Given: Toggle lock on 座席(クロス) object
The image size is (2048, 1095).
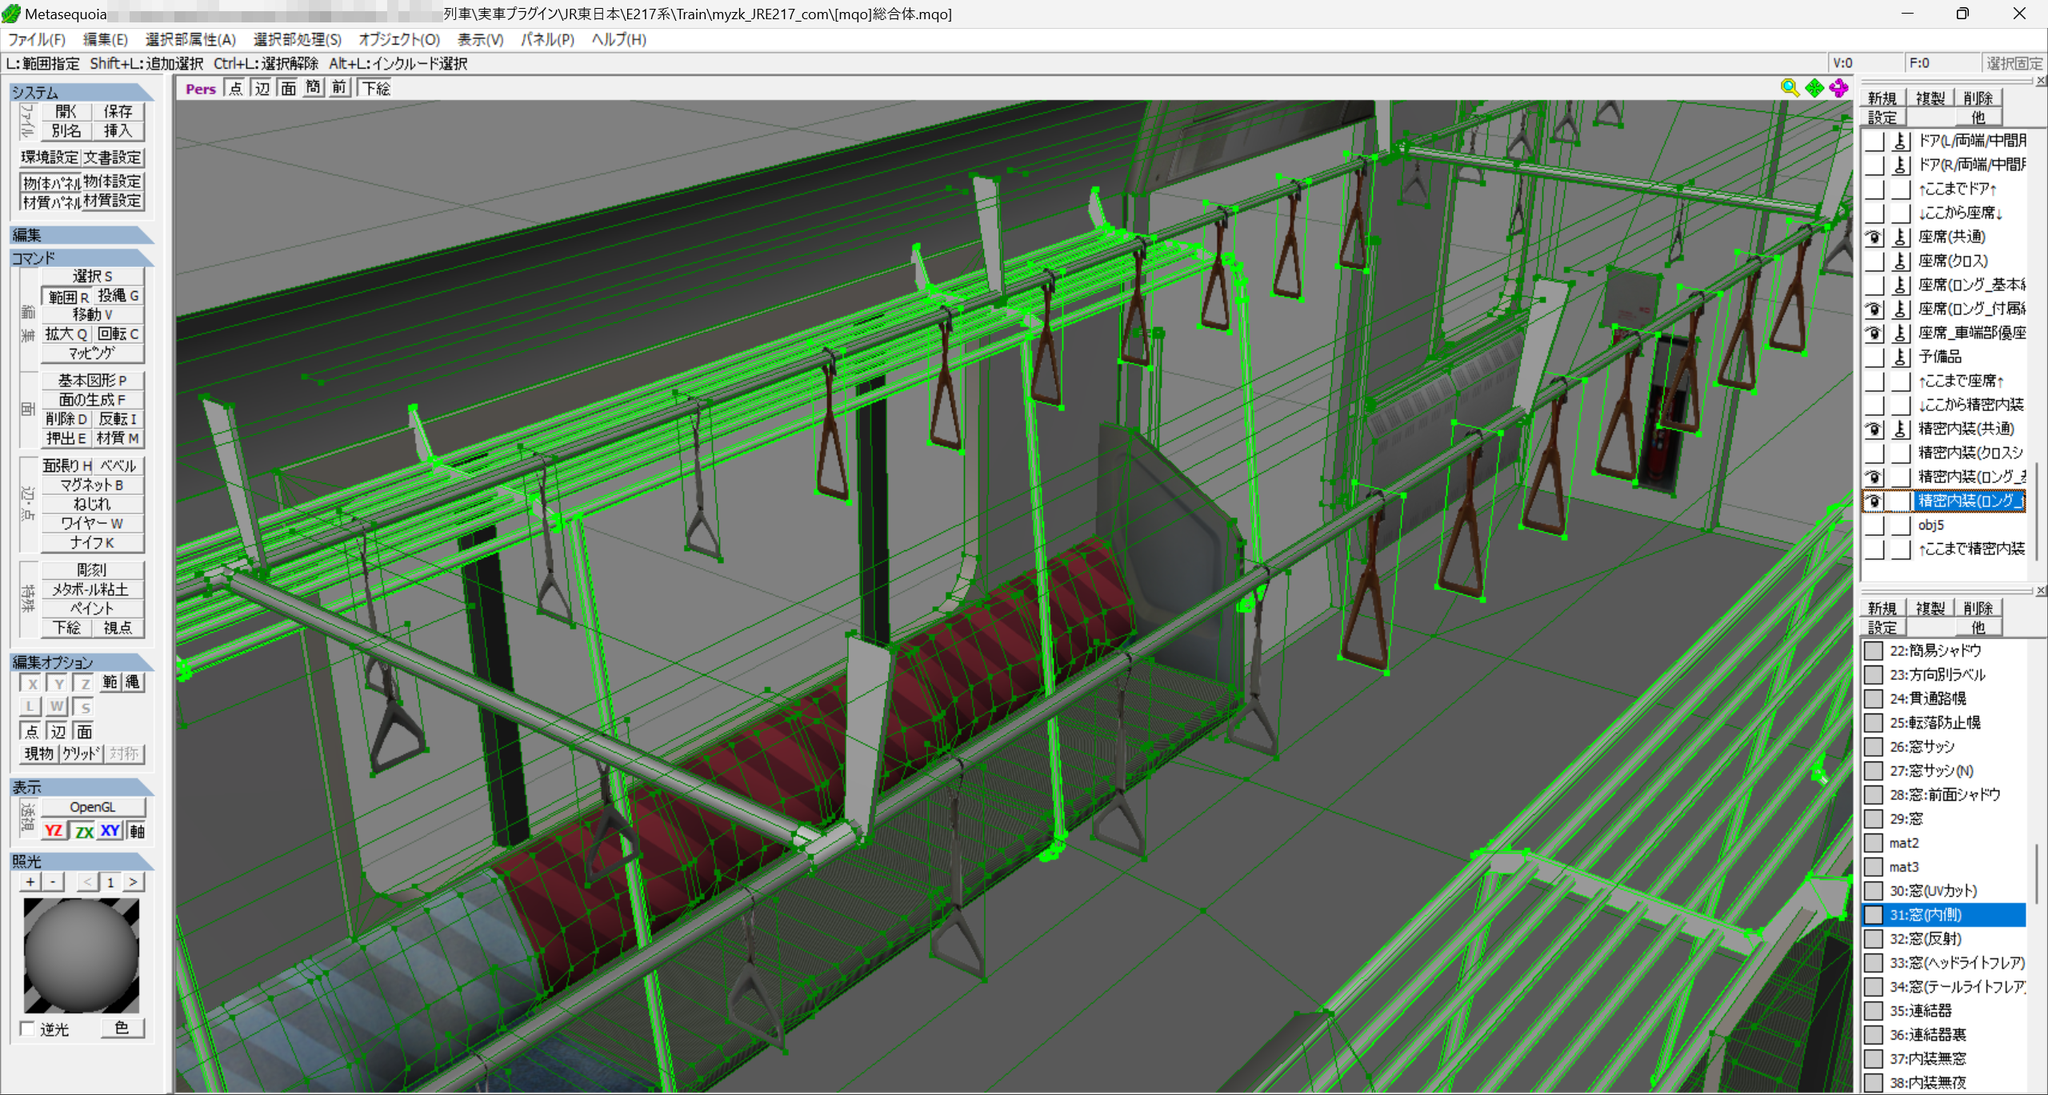Looking at the screenshot, I should pyautogui.click(x=1900, y=261).
